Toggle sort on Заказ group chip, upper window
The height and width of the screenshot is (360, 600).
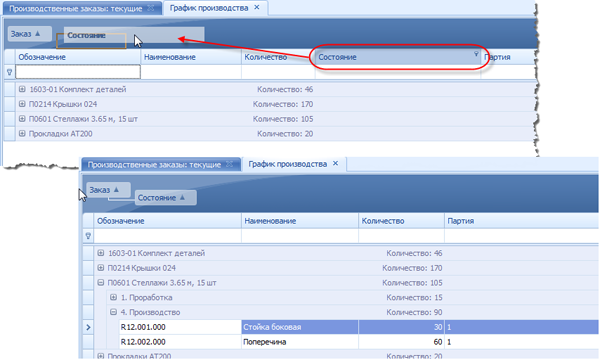[29, 34]
